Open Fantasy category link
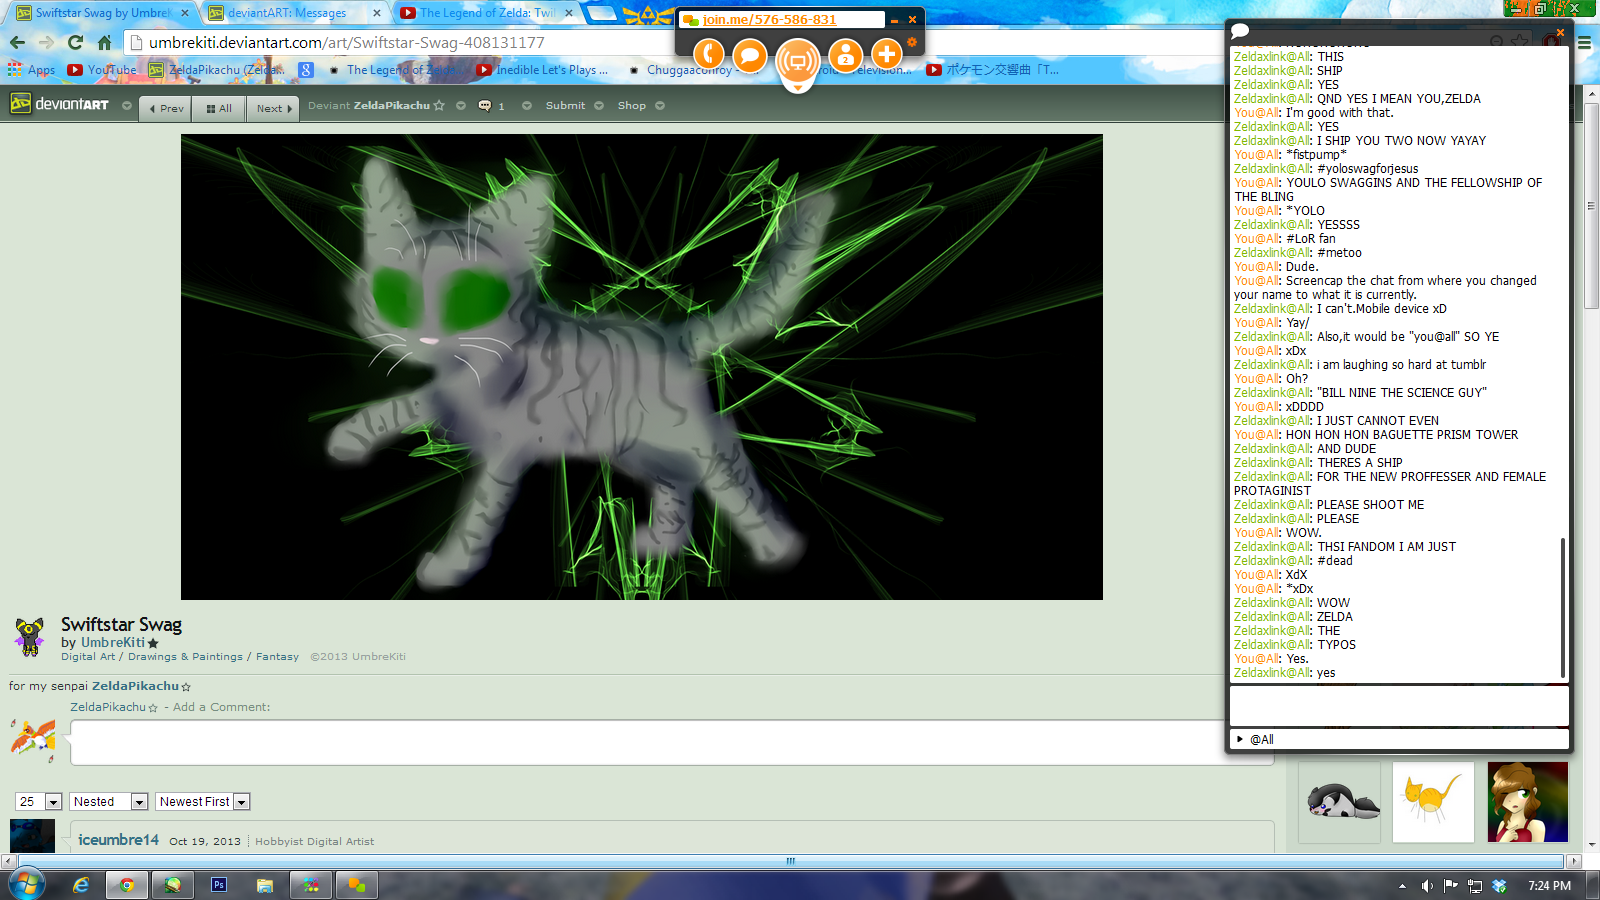 coord(277,657)
